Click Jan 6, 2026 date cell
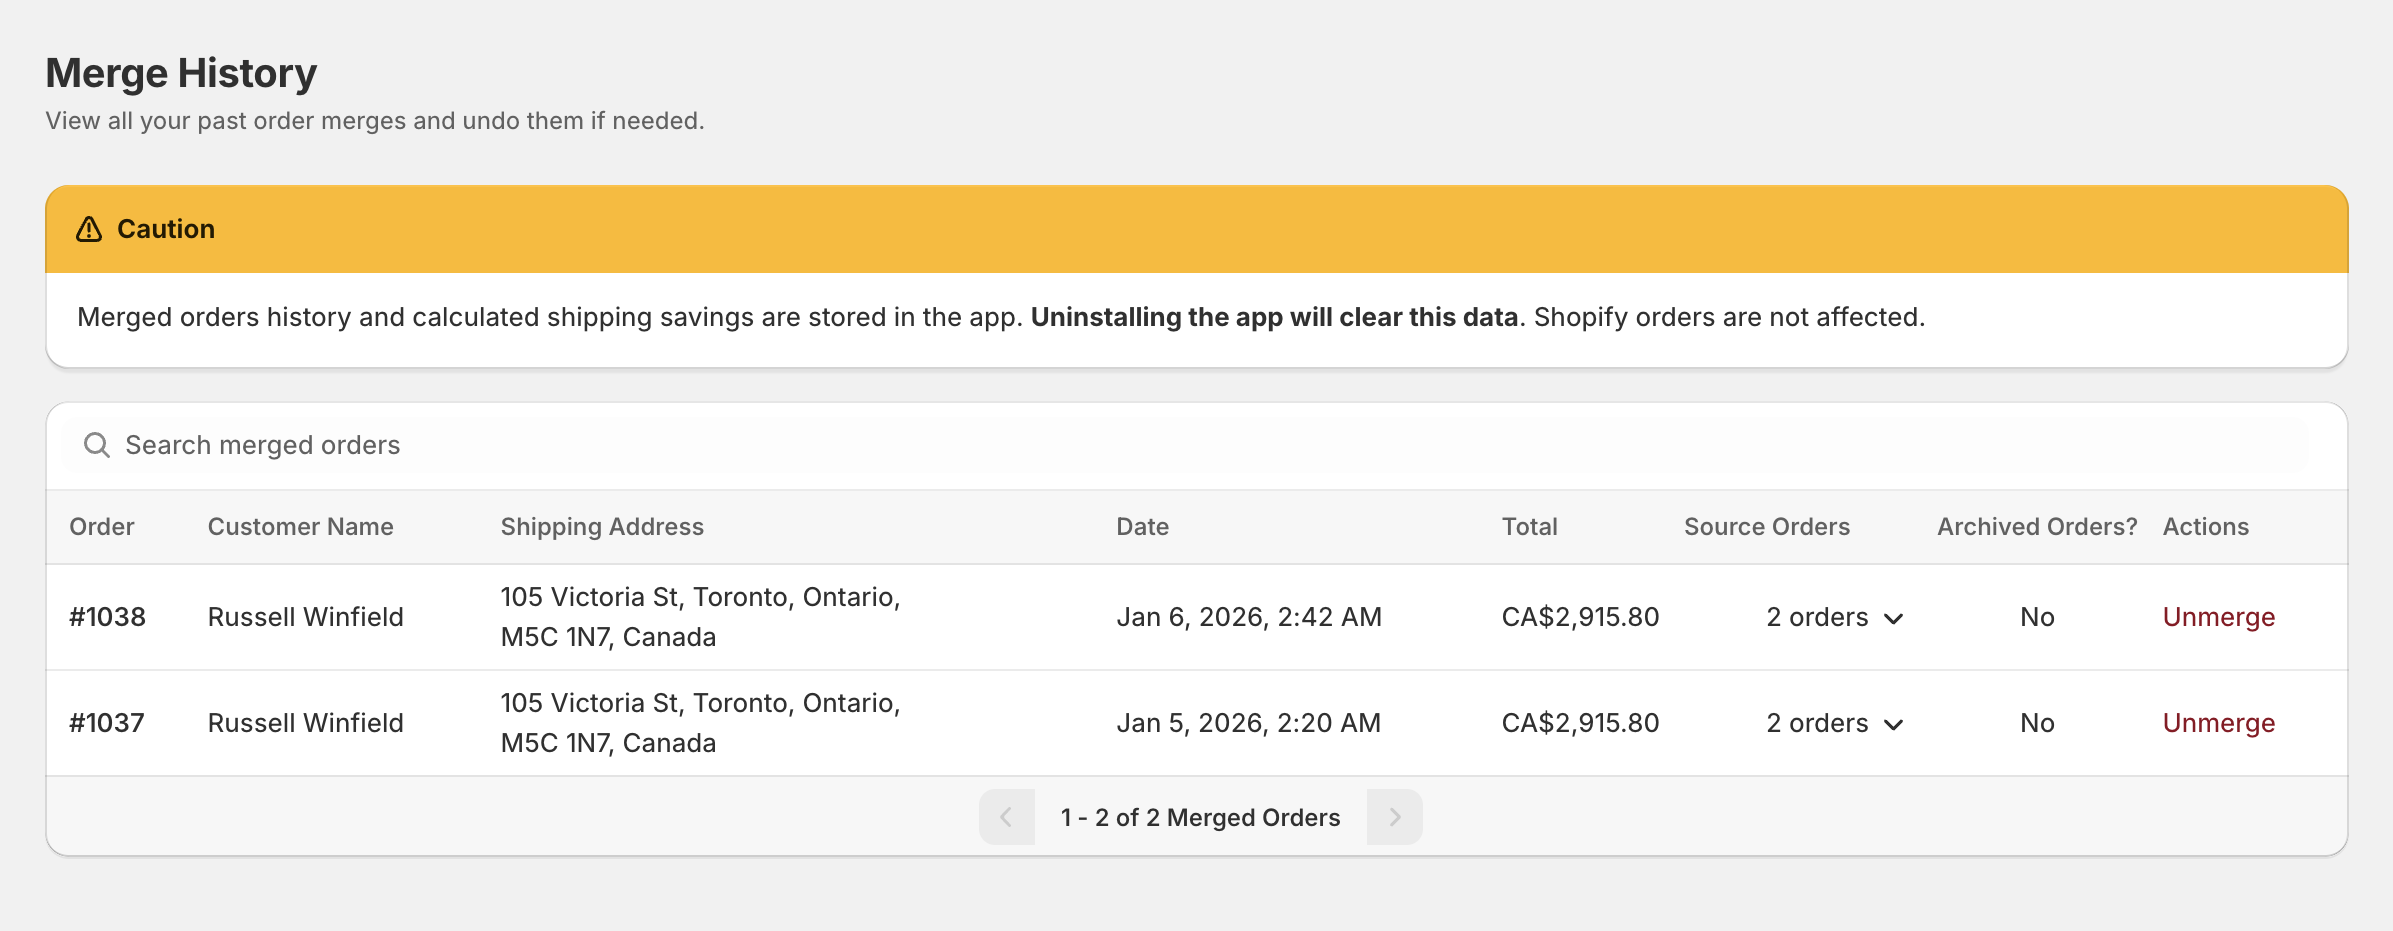Viewport: 2393px width, 931px height. (x=1248, y=617)
